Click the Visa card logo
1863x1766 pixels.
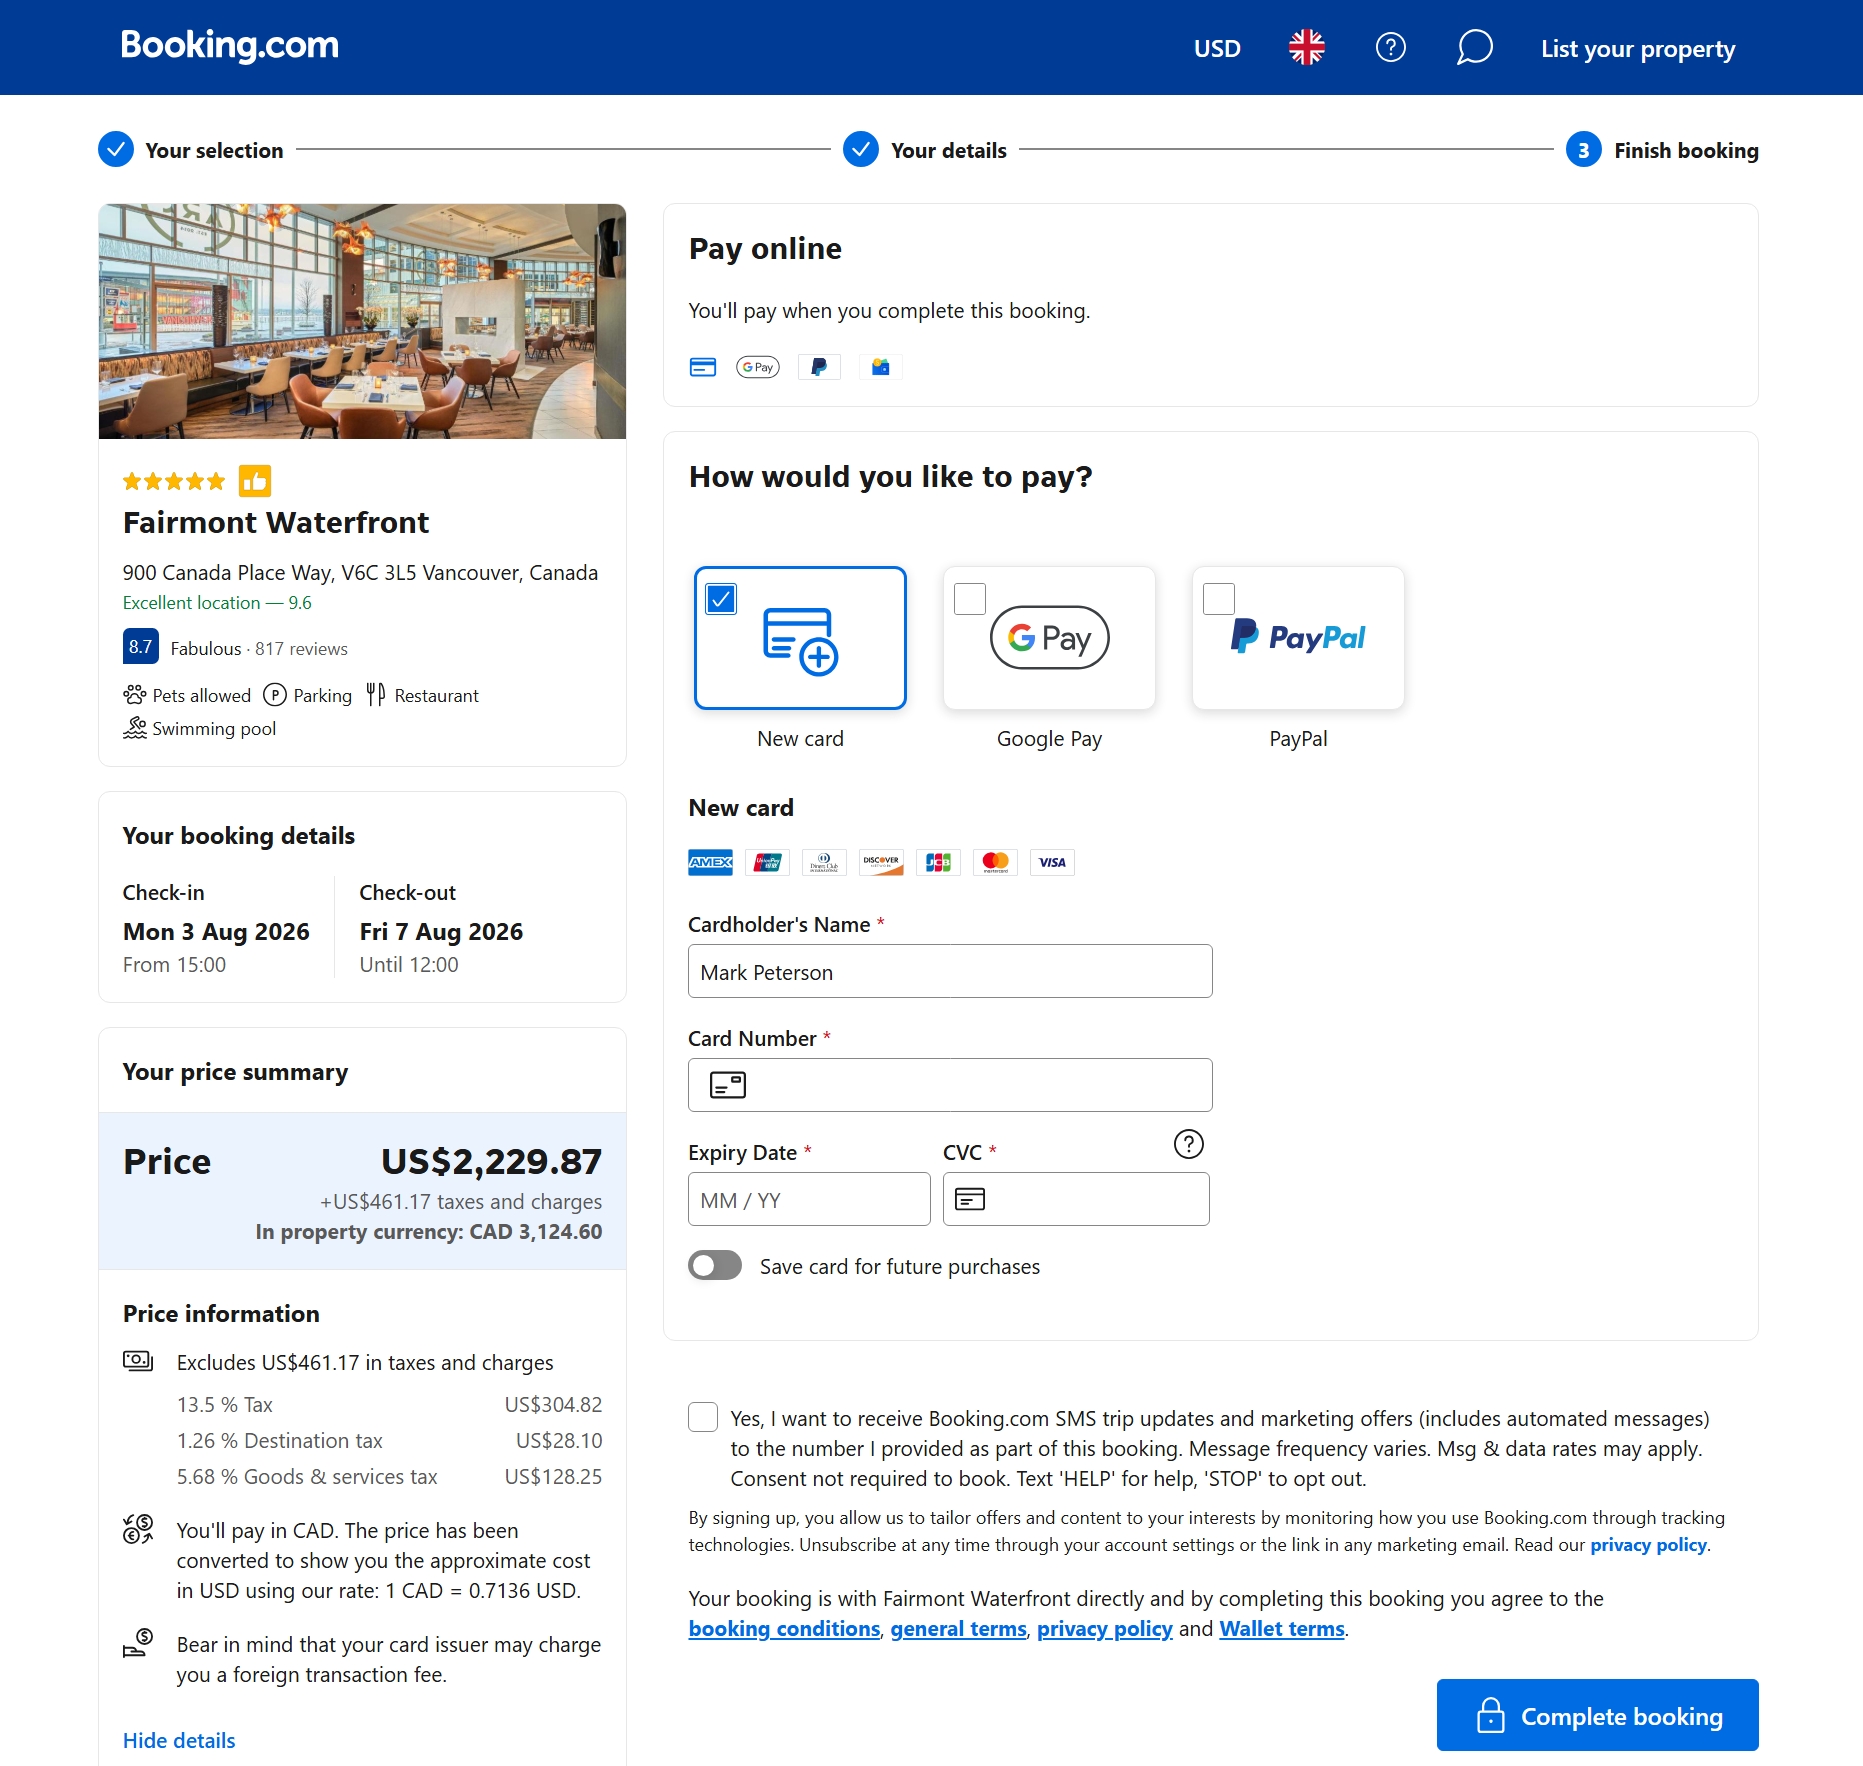click(1052, 862)
